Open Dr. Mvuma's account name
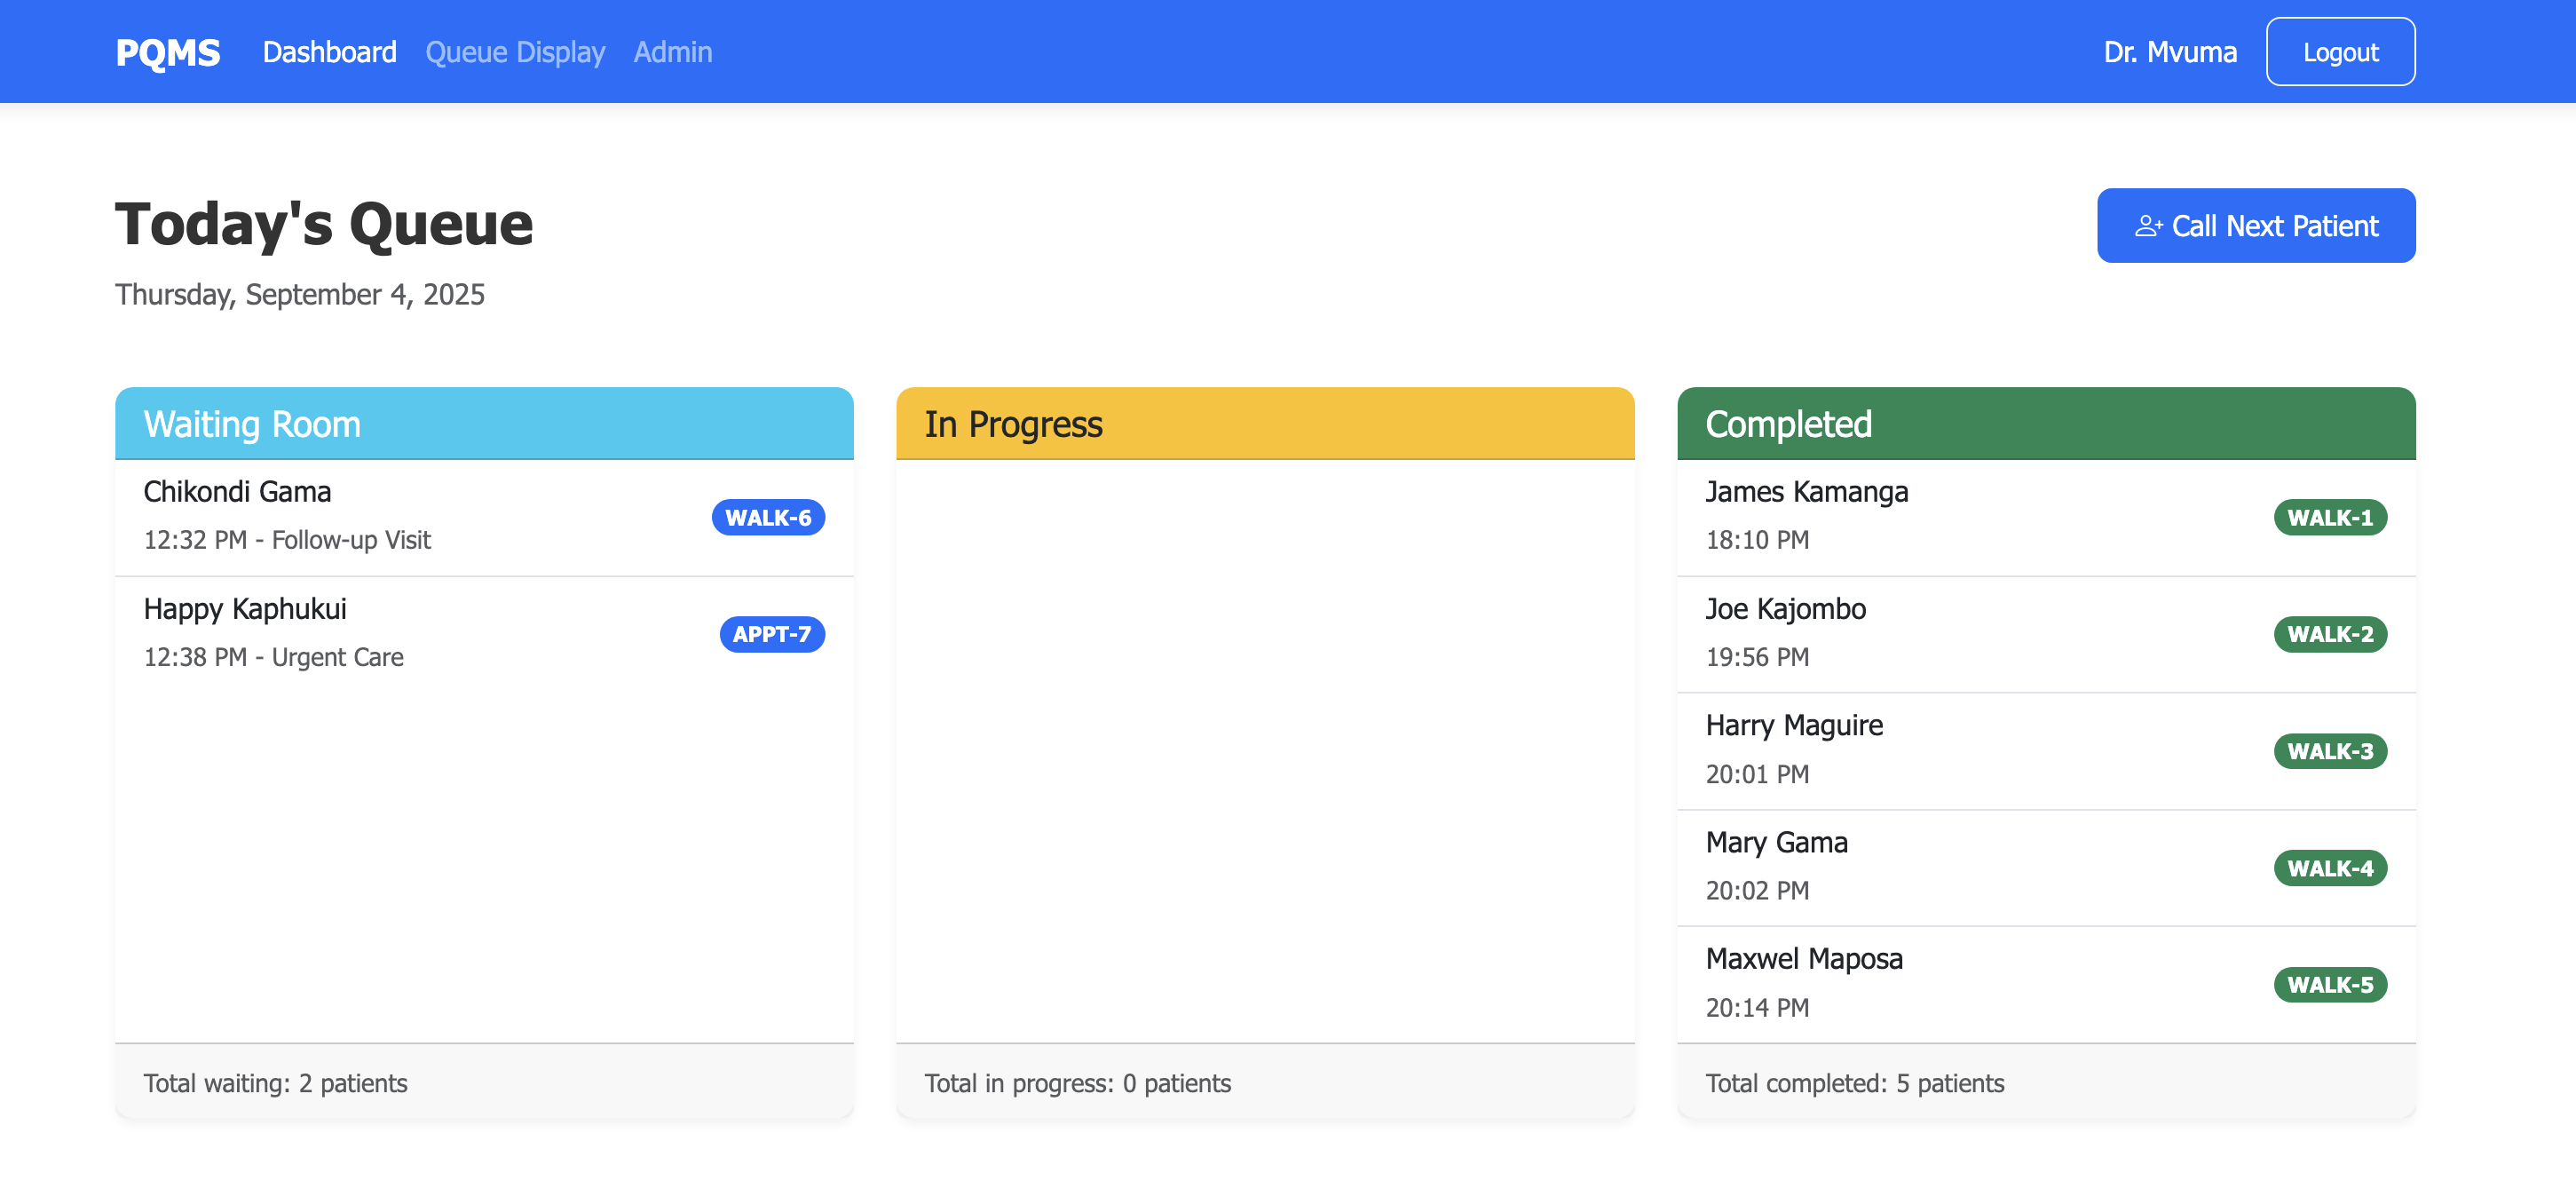 (x=2170, y=51)
